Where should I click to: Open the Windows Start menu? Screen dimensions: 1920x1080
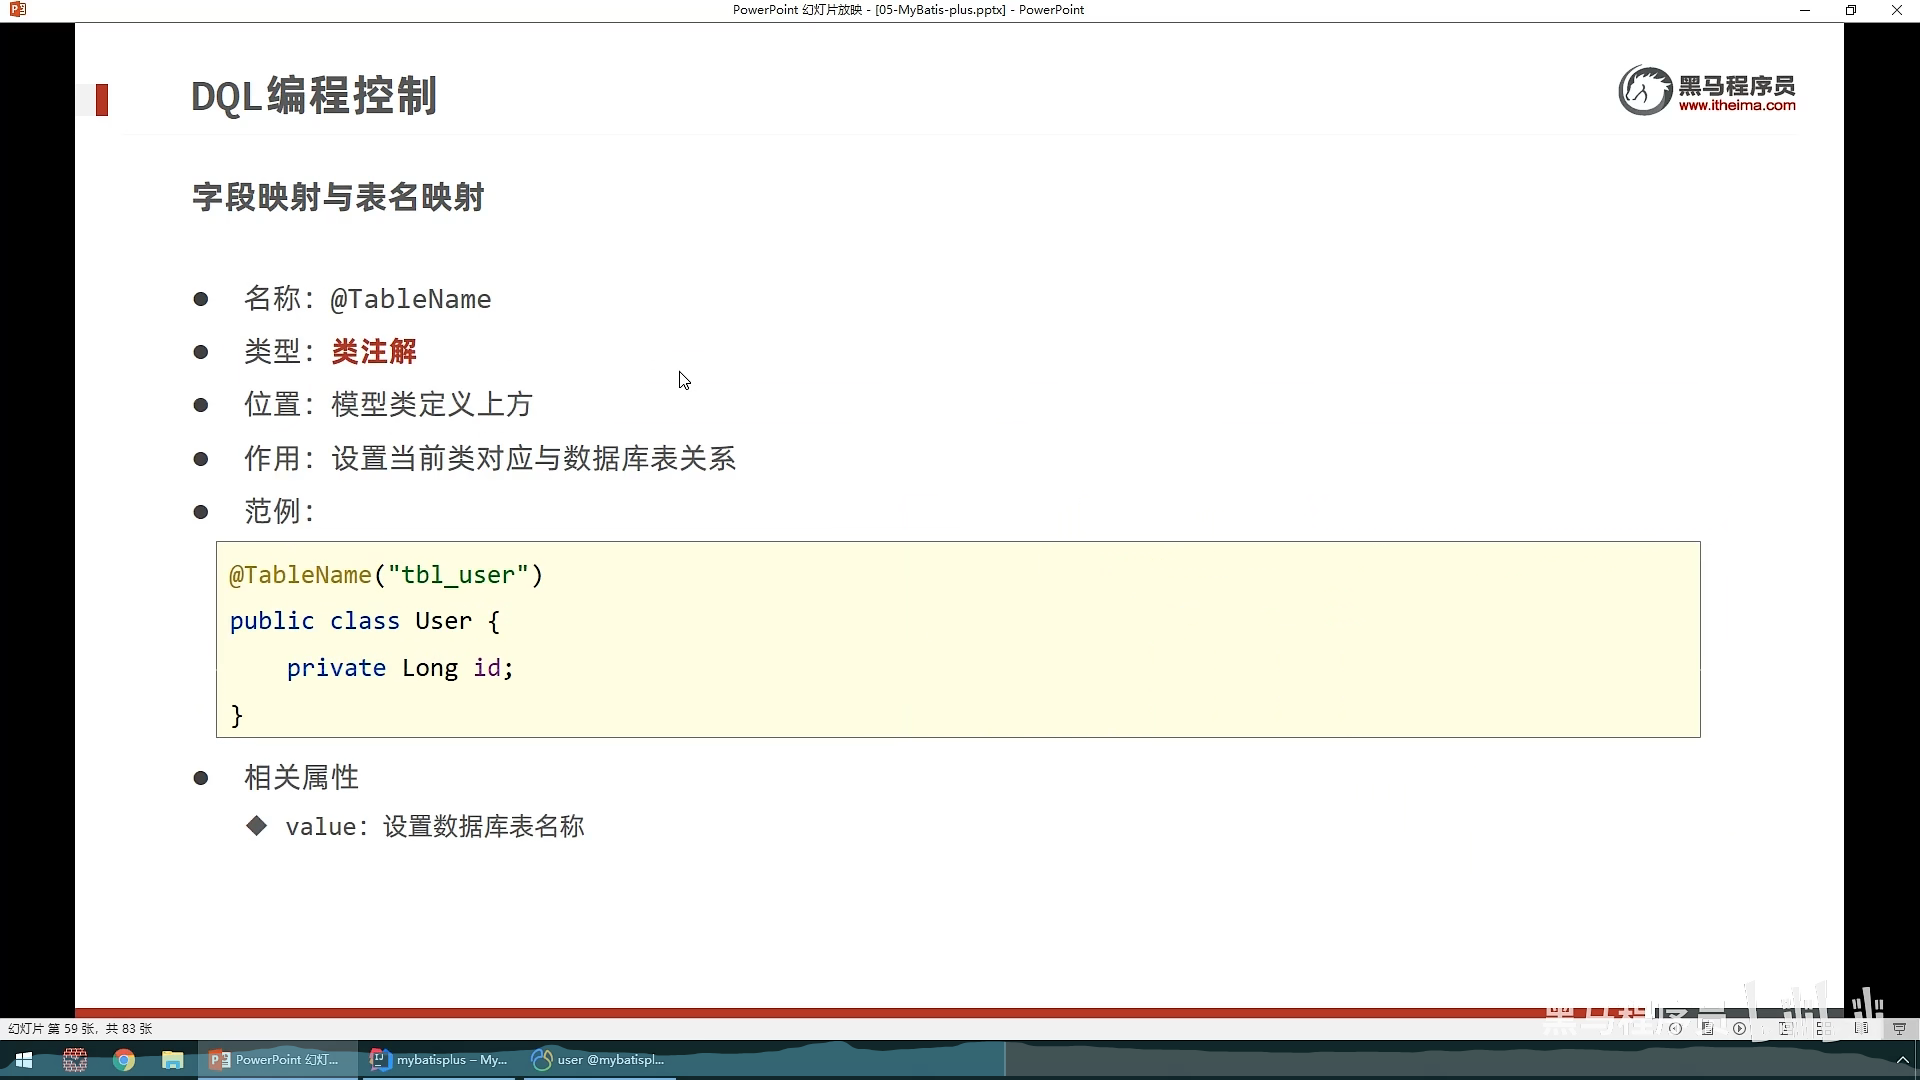[24, 1060]
